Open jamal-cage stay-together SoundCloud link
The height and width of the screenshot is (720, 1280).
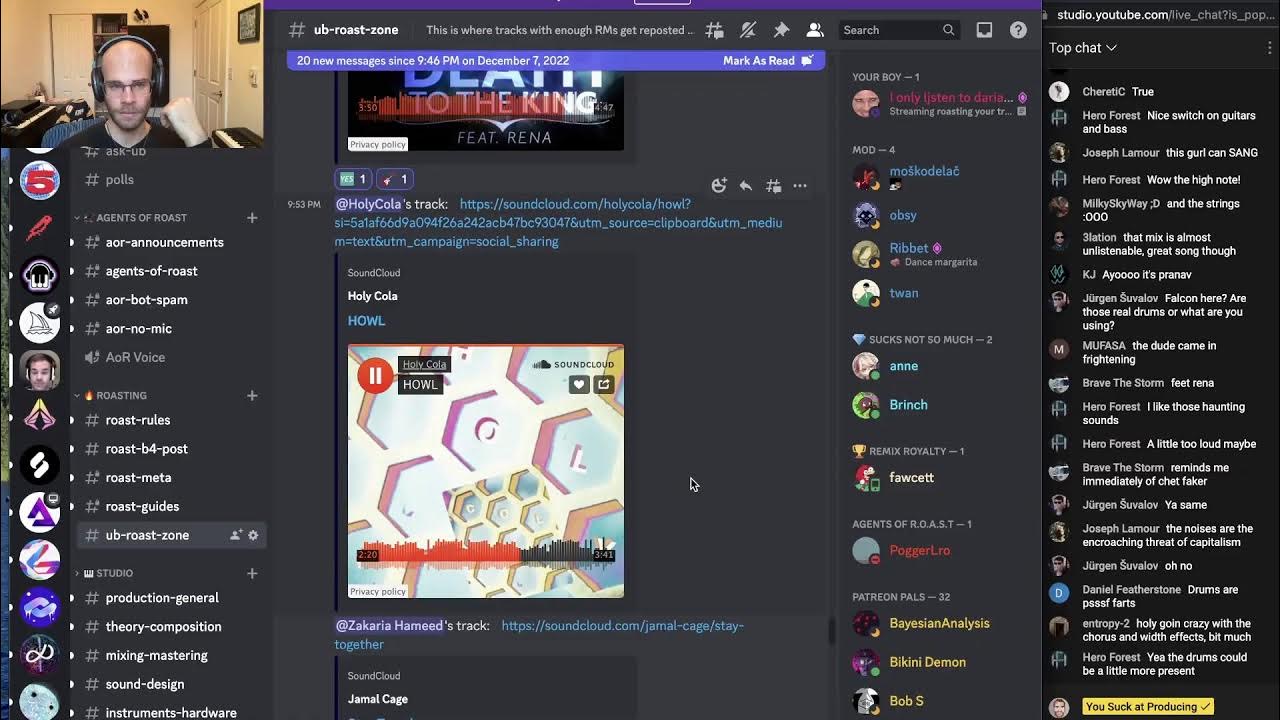[539, 635]
